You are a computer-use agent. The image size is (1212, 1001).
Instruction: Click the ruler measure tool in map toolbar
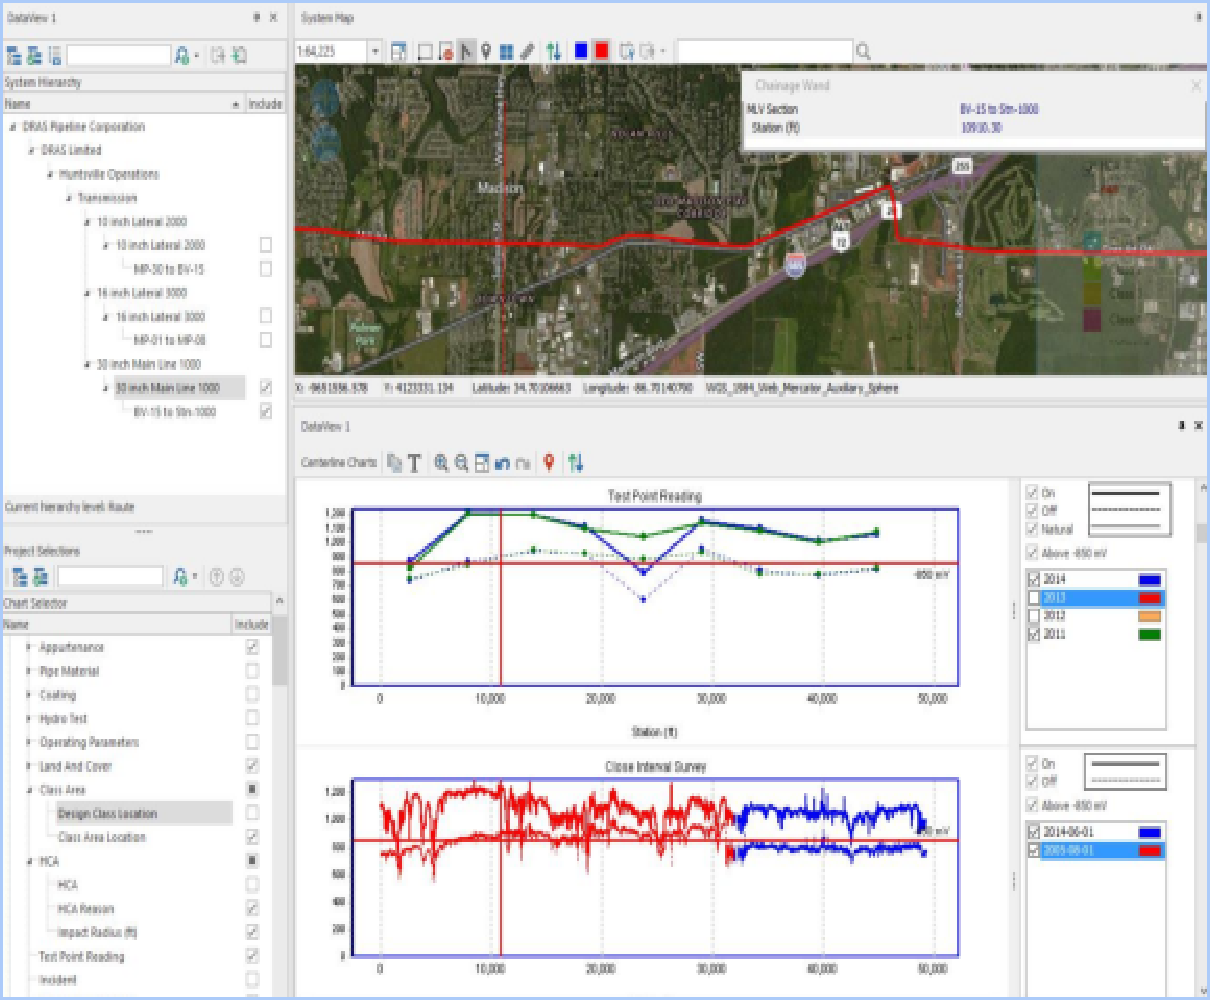coord(527,52)
